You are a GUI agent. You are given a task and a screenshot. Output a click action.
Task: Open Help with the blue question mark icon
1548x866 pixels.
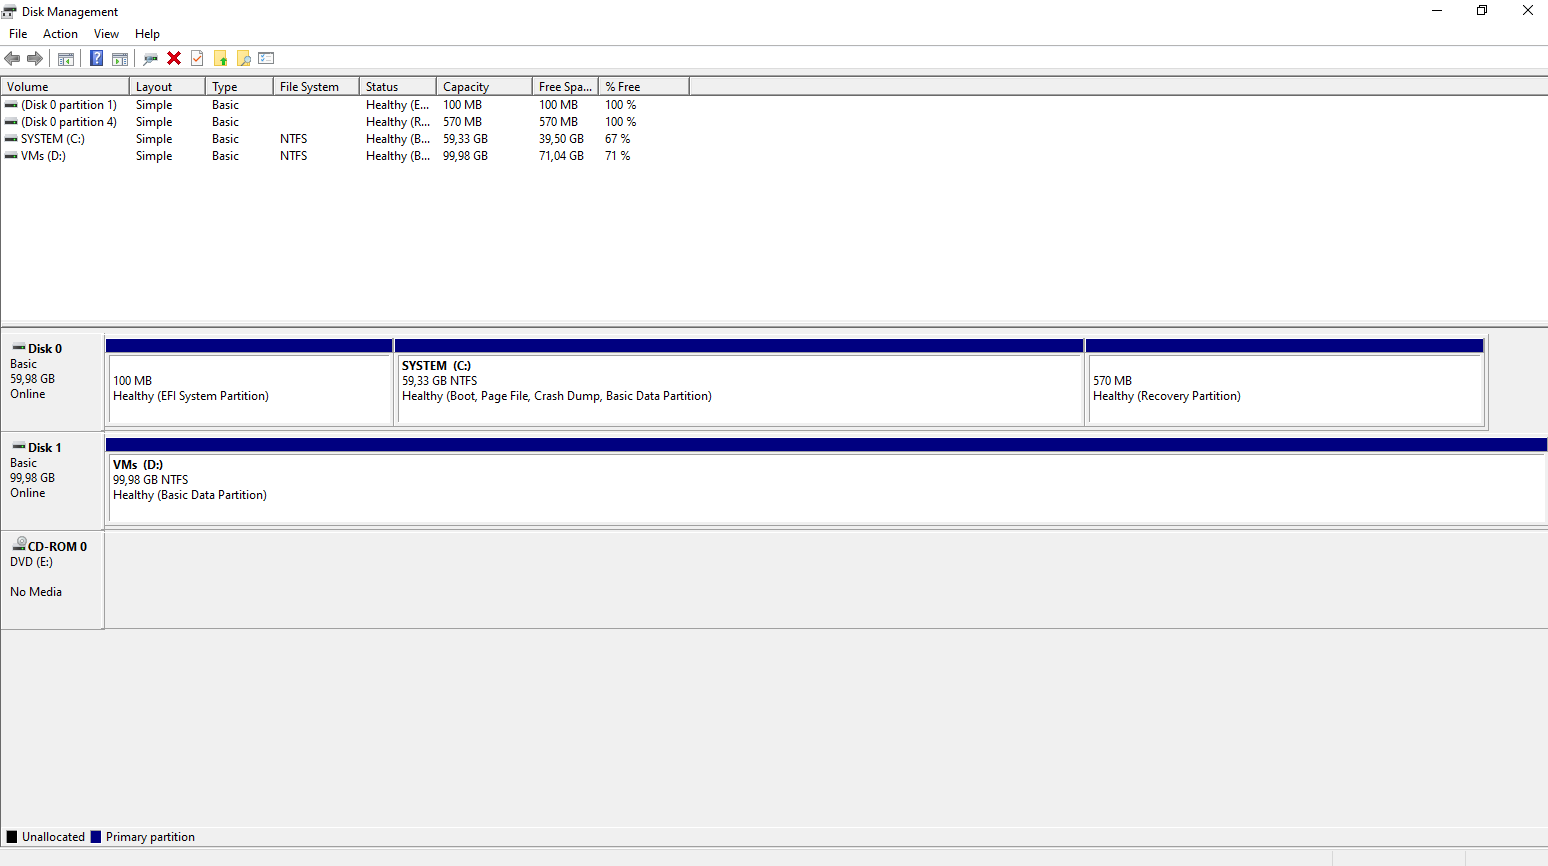[x=97, y=58]
